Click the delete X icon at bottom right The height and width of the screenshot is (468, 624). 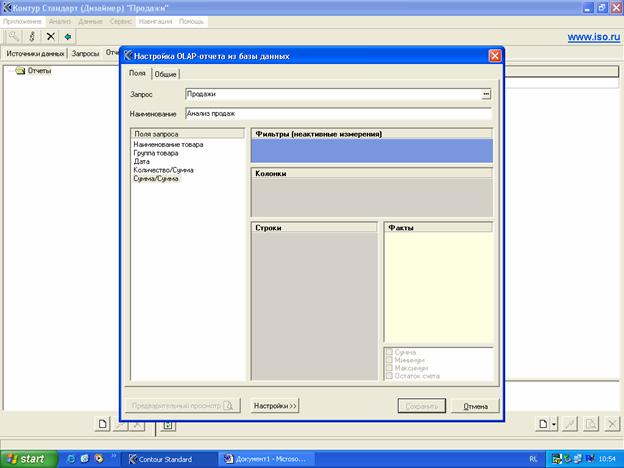[612, 424]
